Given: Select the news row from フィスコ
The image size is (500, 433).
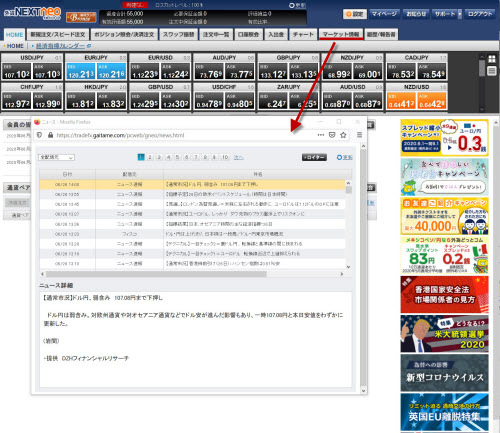Looking at the screenshot, I should (192, 234).
